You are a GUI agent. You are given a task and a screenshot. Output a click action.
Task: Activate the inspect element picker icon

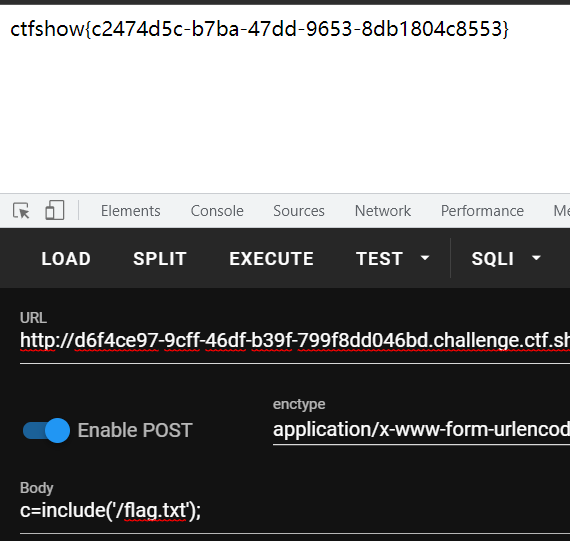pyautogui.click(x=21, y=211)
